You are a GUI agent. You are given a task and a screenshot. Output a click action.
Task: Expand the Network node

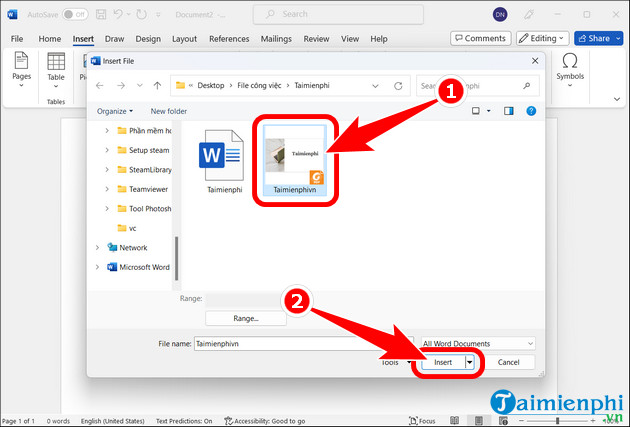pos(97,247)
